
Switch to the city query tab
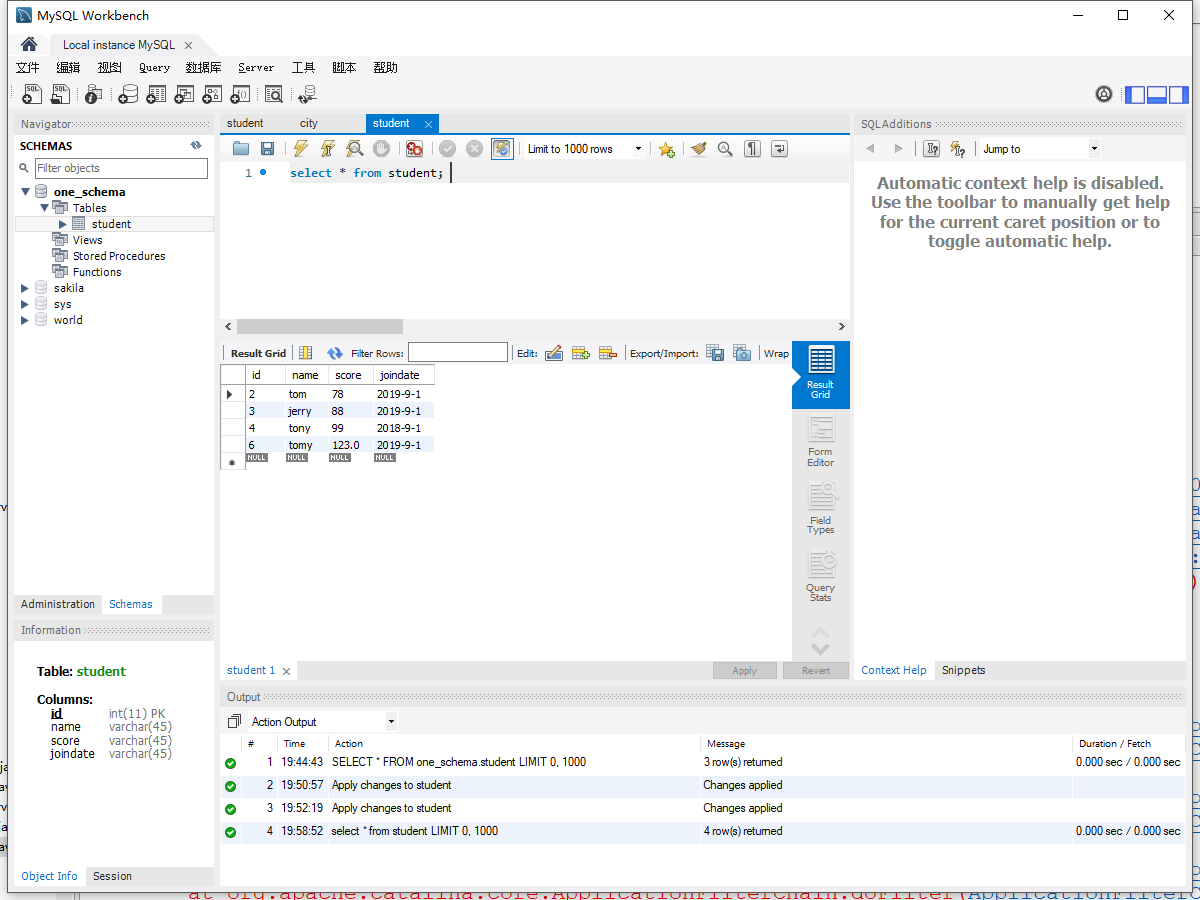(309, 123)
